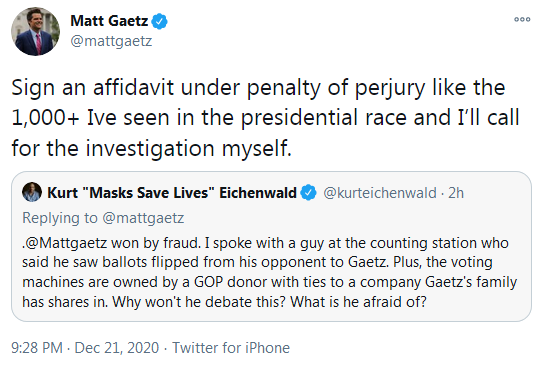The image size is (545, 369).
Task: Open the @kurteichenwald handle link
Action: (x=380, y=193)
